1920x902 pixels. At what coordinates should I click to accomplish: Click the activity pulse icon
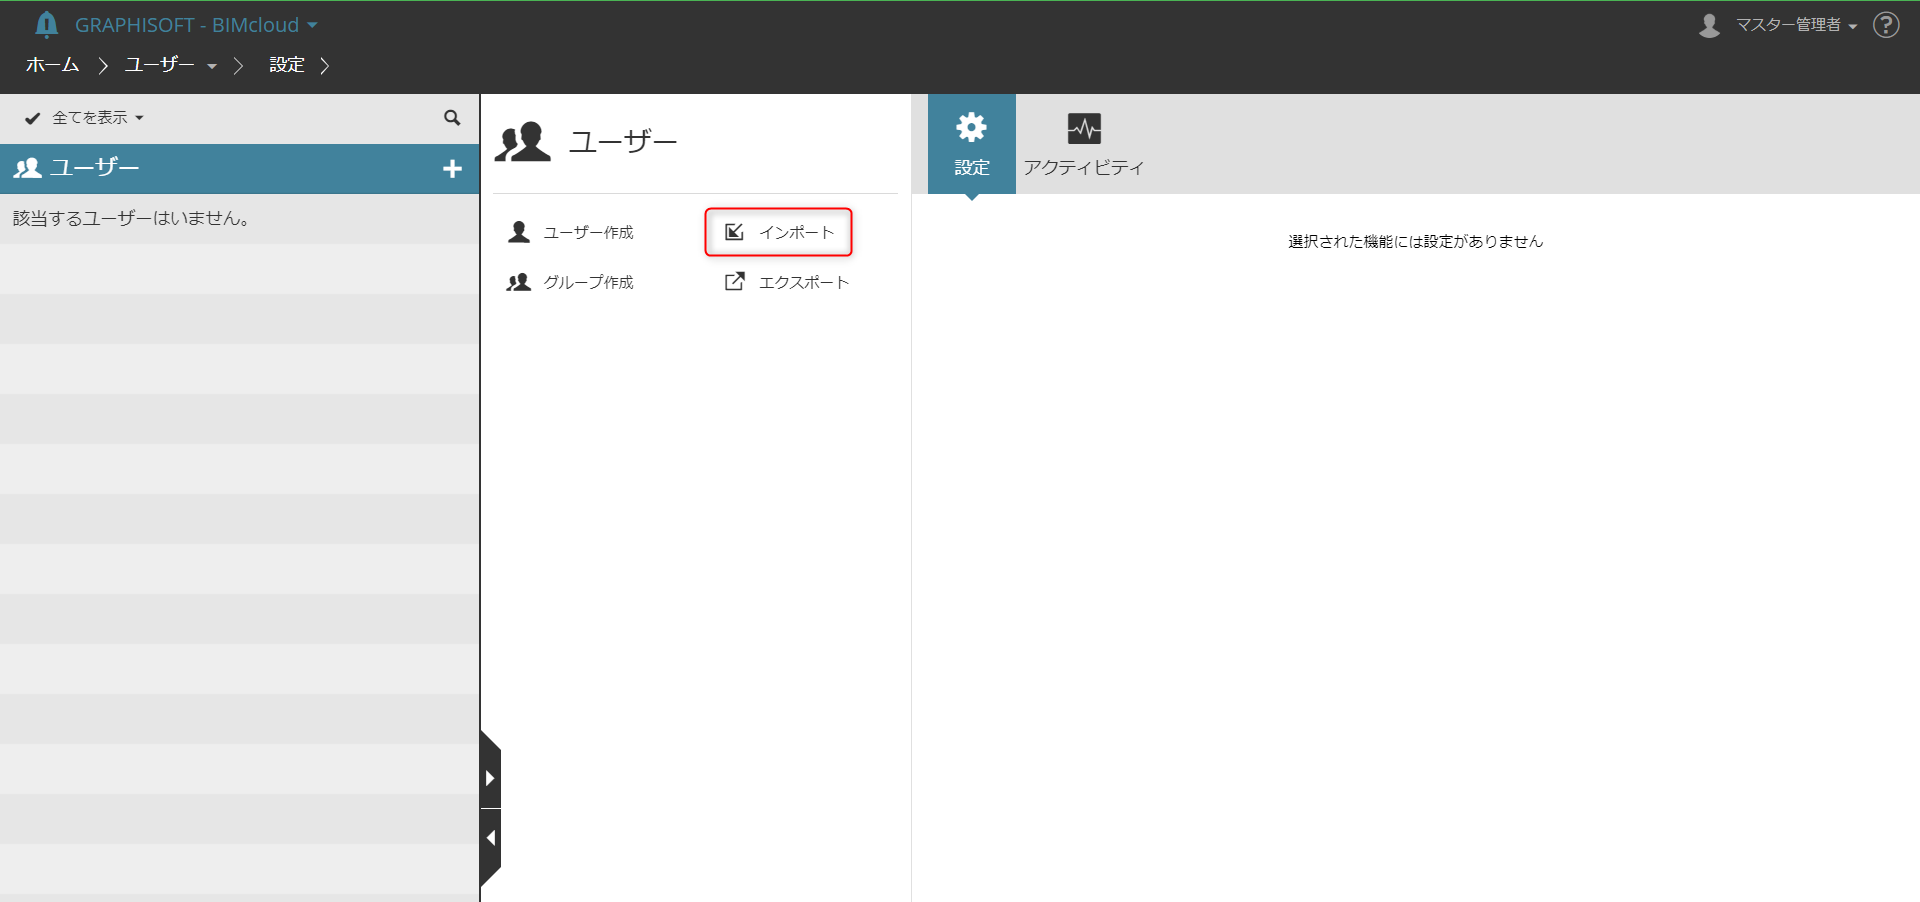1084,128
